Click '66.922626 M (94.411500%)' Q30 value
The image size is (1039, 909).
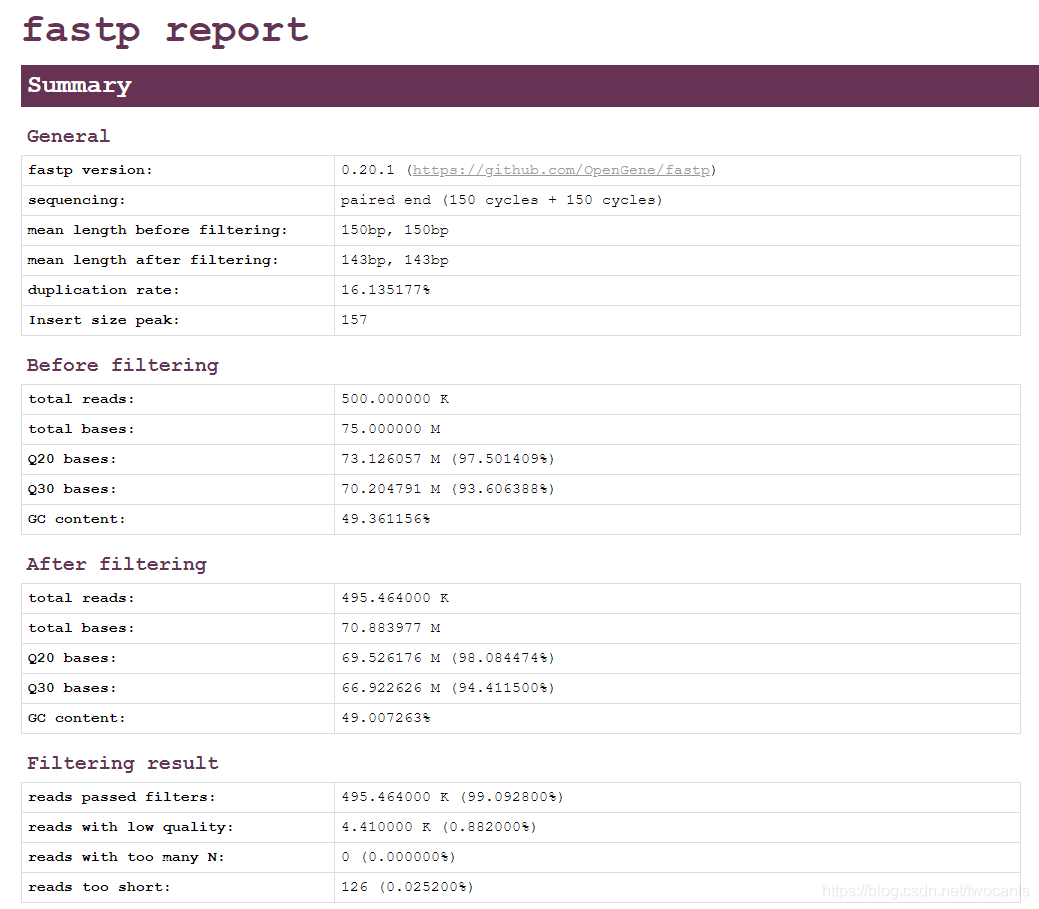tap(448, 688)
